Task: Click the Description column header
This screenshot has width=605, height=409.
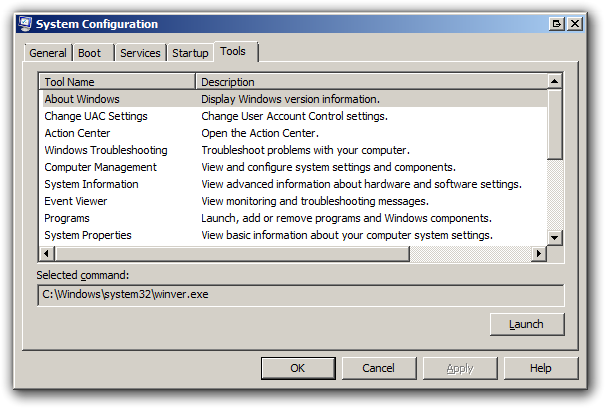Action: point(372,82)
